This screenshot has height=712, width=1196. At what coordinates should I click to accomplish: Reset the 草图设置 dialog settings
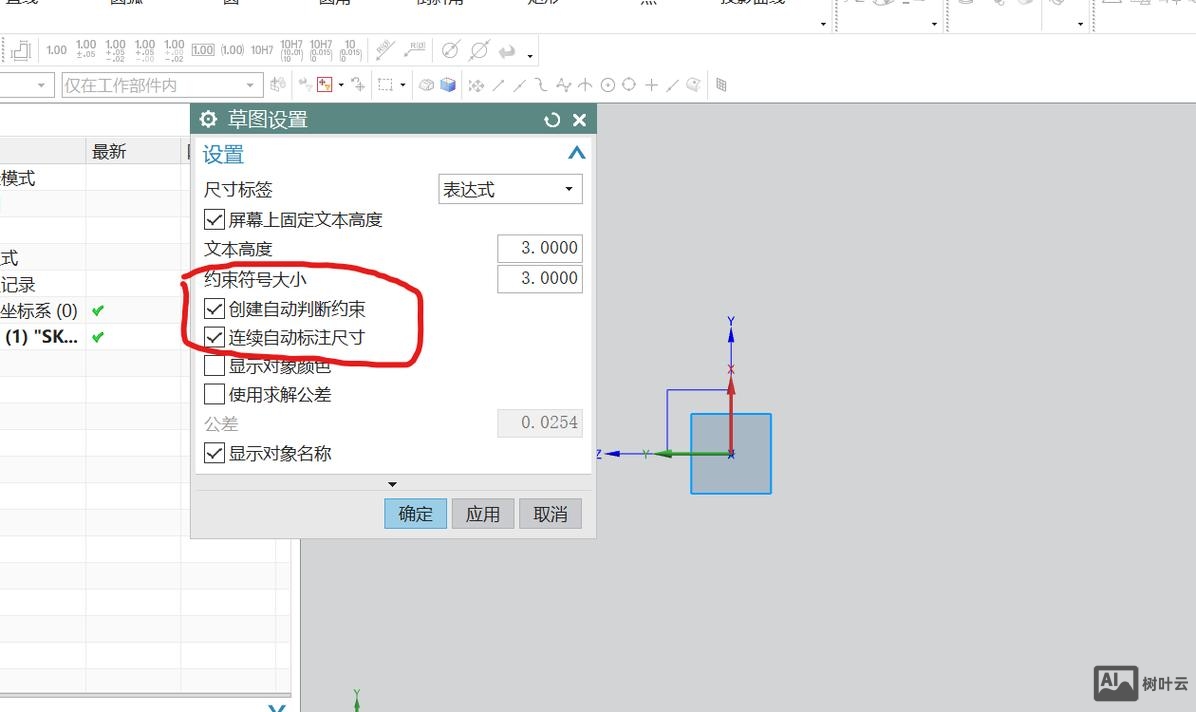[551, 119]
